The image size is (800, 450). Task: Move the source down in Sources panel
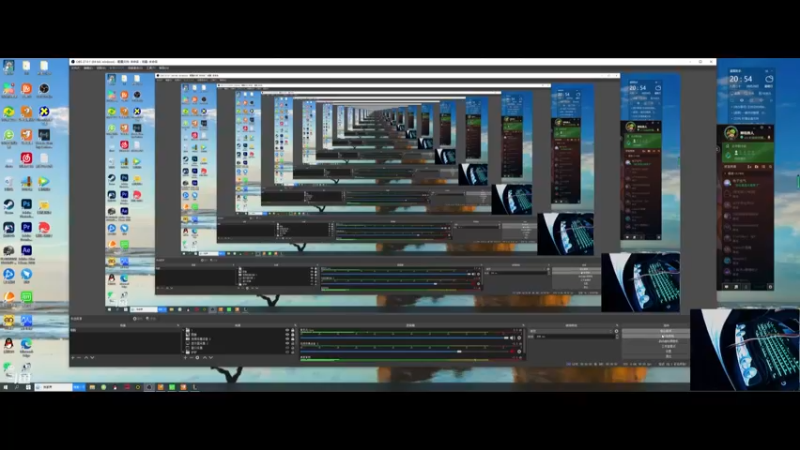pos(211,358)
